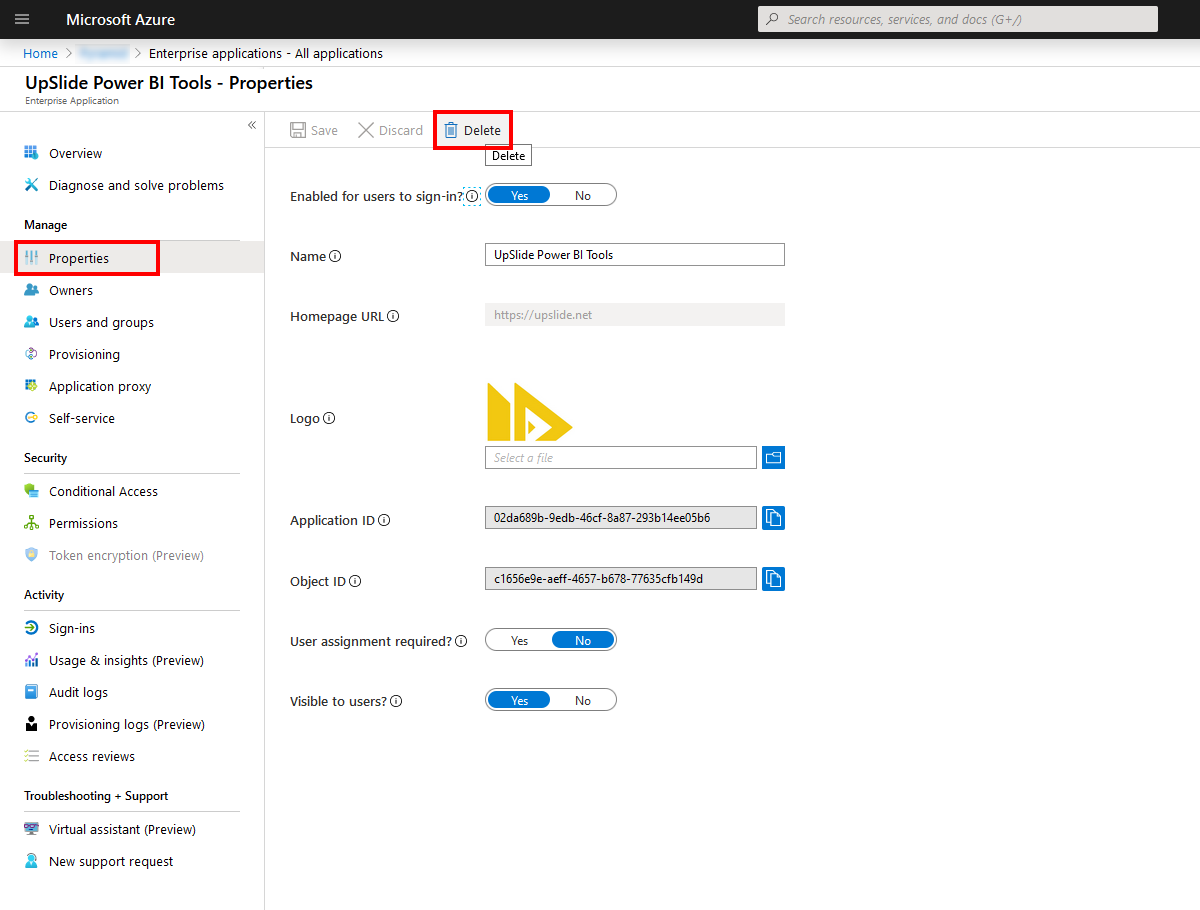Set Enabled for users to sign-in to No
The height and width of the screenshot is (910, 1200).
click(x=583, y=195)
